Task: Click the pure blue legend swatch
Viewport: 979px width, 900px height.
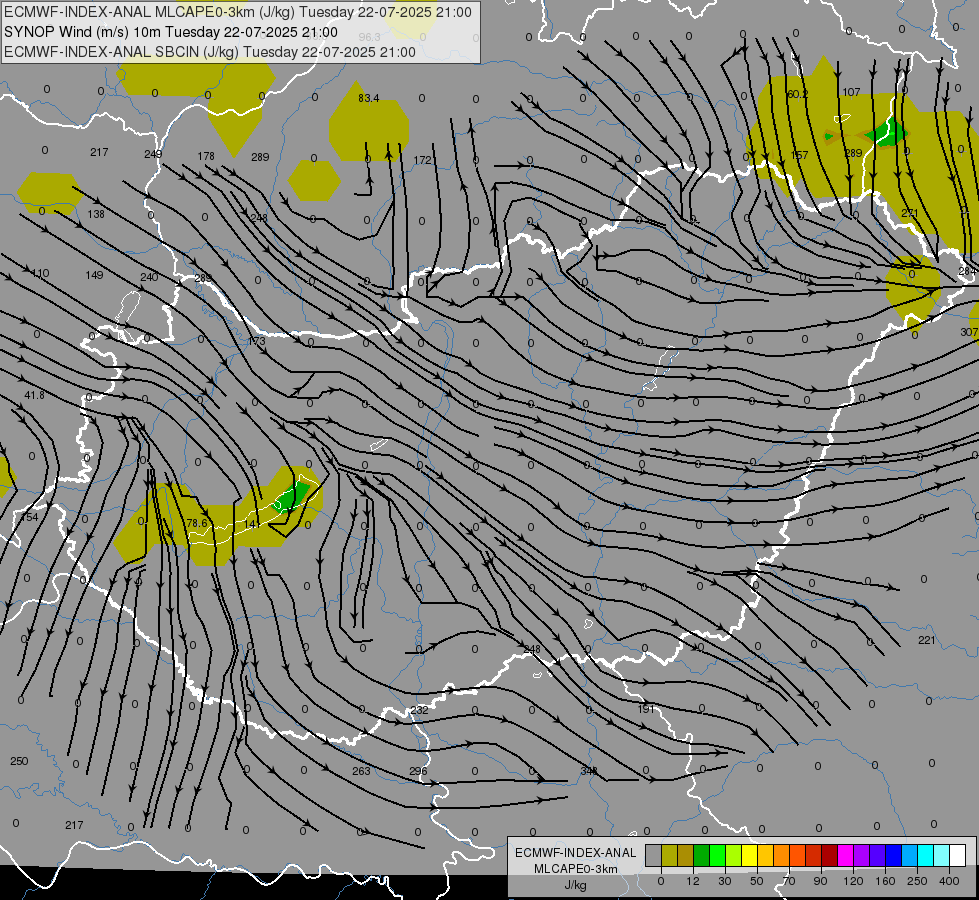Action: 893,855
